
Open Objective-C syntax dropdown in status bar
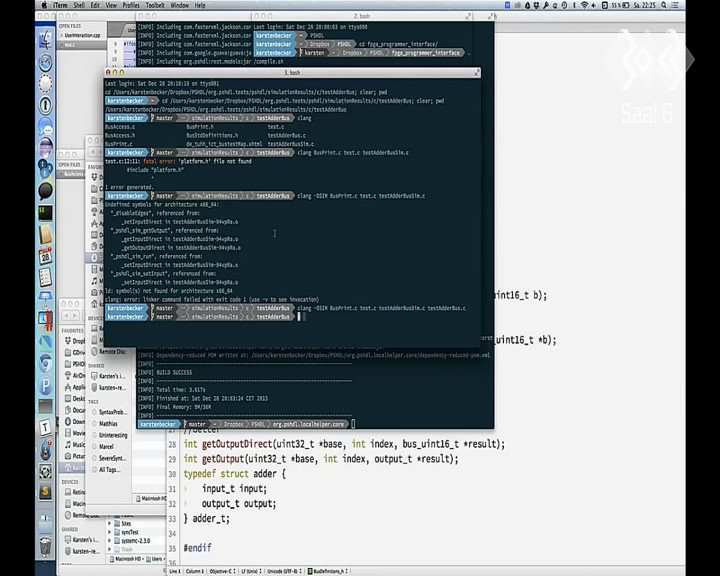click(x=223, y=571)
